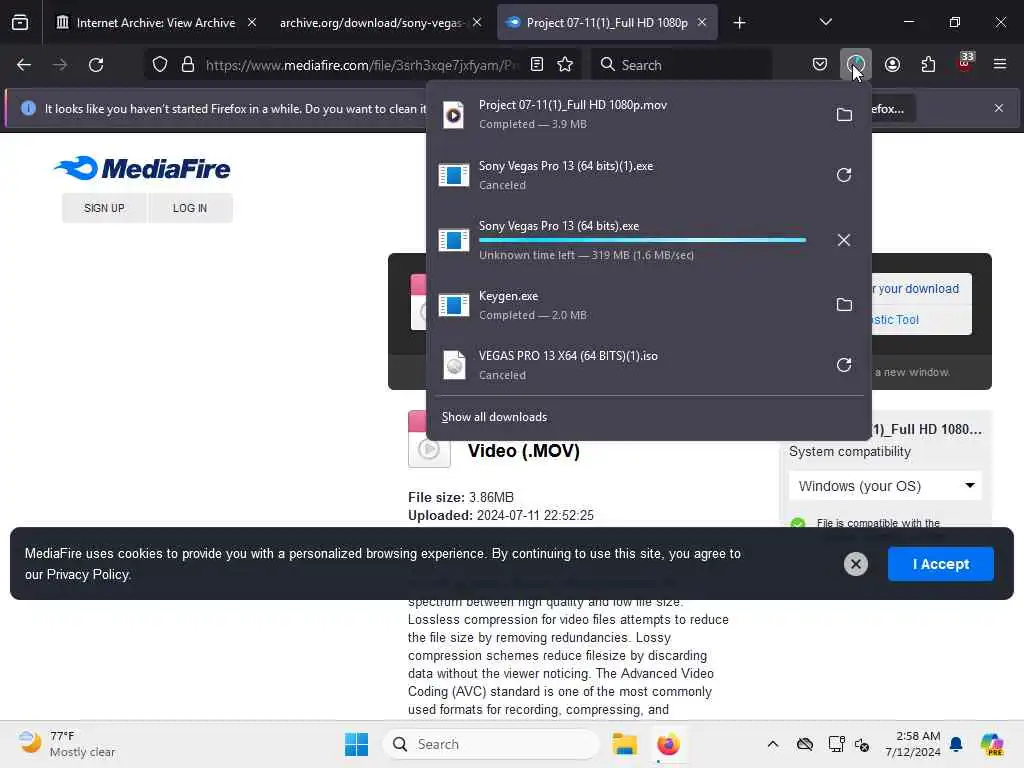The width and height of the screenshot is (1024, 768).
Task: Open the Extensions puzzle icon
Action: click(x=928, y=65)
